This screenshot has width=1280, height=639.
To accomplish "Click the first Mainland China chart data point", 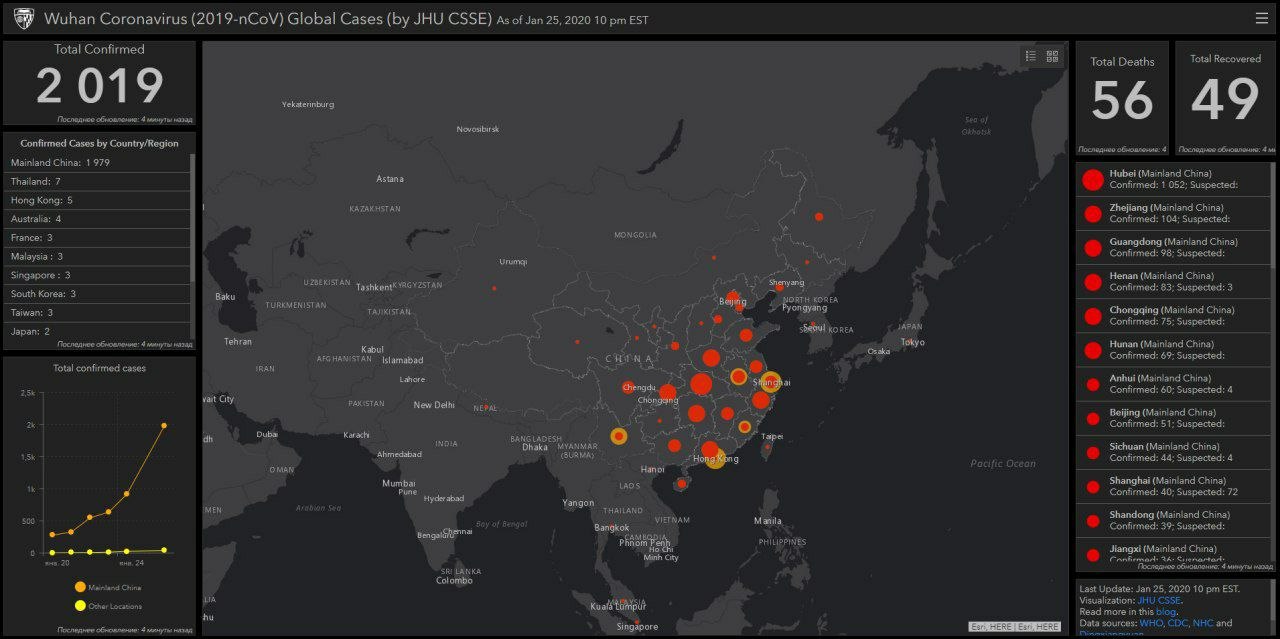I will [x=52, y=534].
